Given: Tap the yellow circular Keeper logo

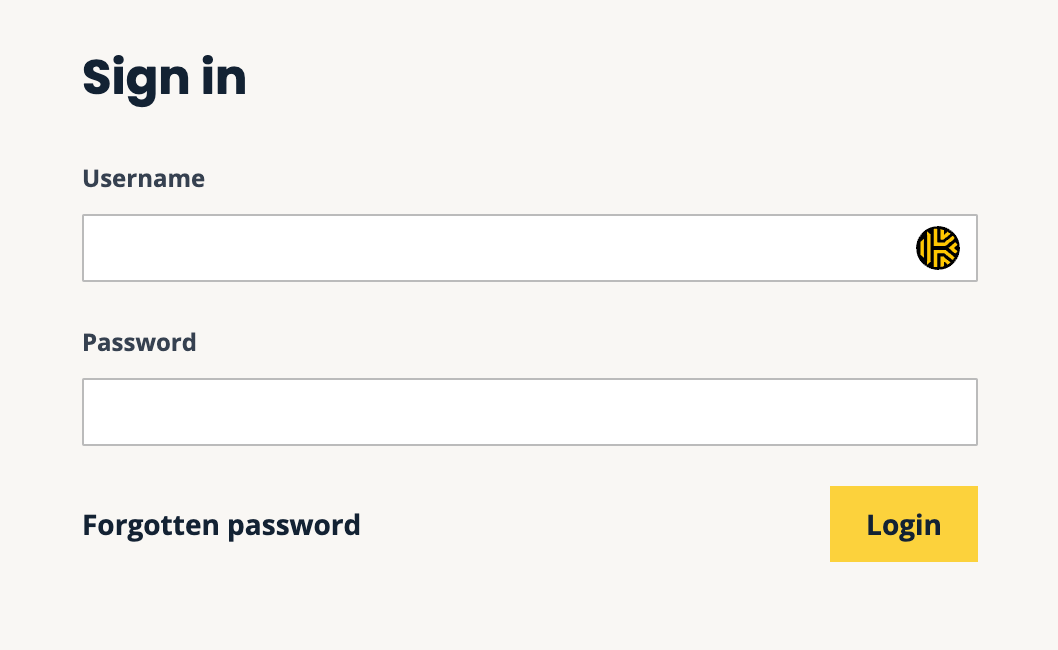Looking at the screenshot, I should (x=937, y=248).
